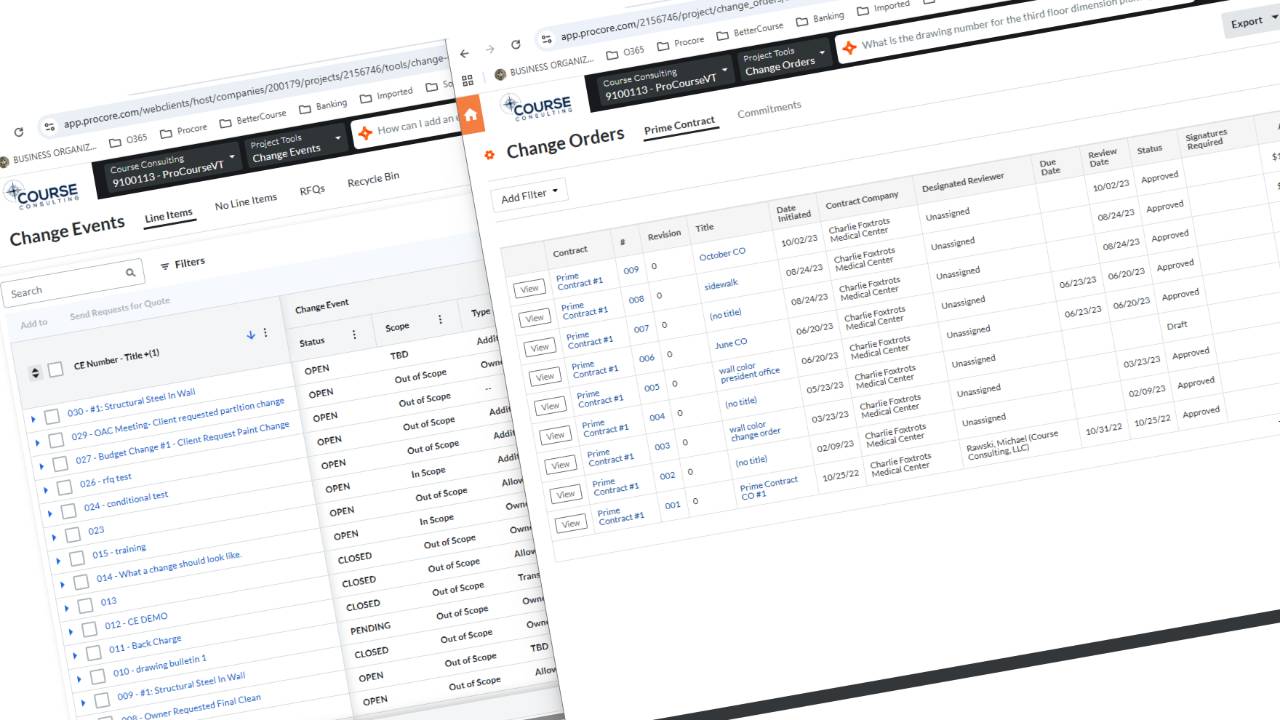Check the box for 030 - #1: Structural Steel In Wall
Image resolution: width=1280 pixels, height=720 pixels.
(52, 416)
